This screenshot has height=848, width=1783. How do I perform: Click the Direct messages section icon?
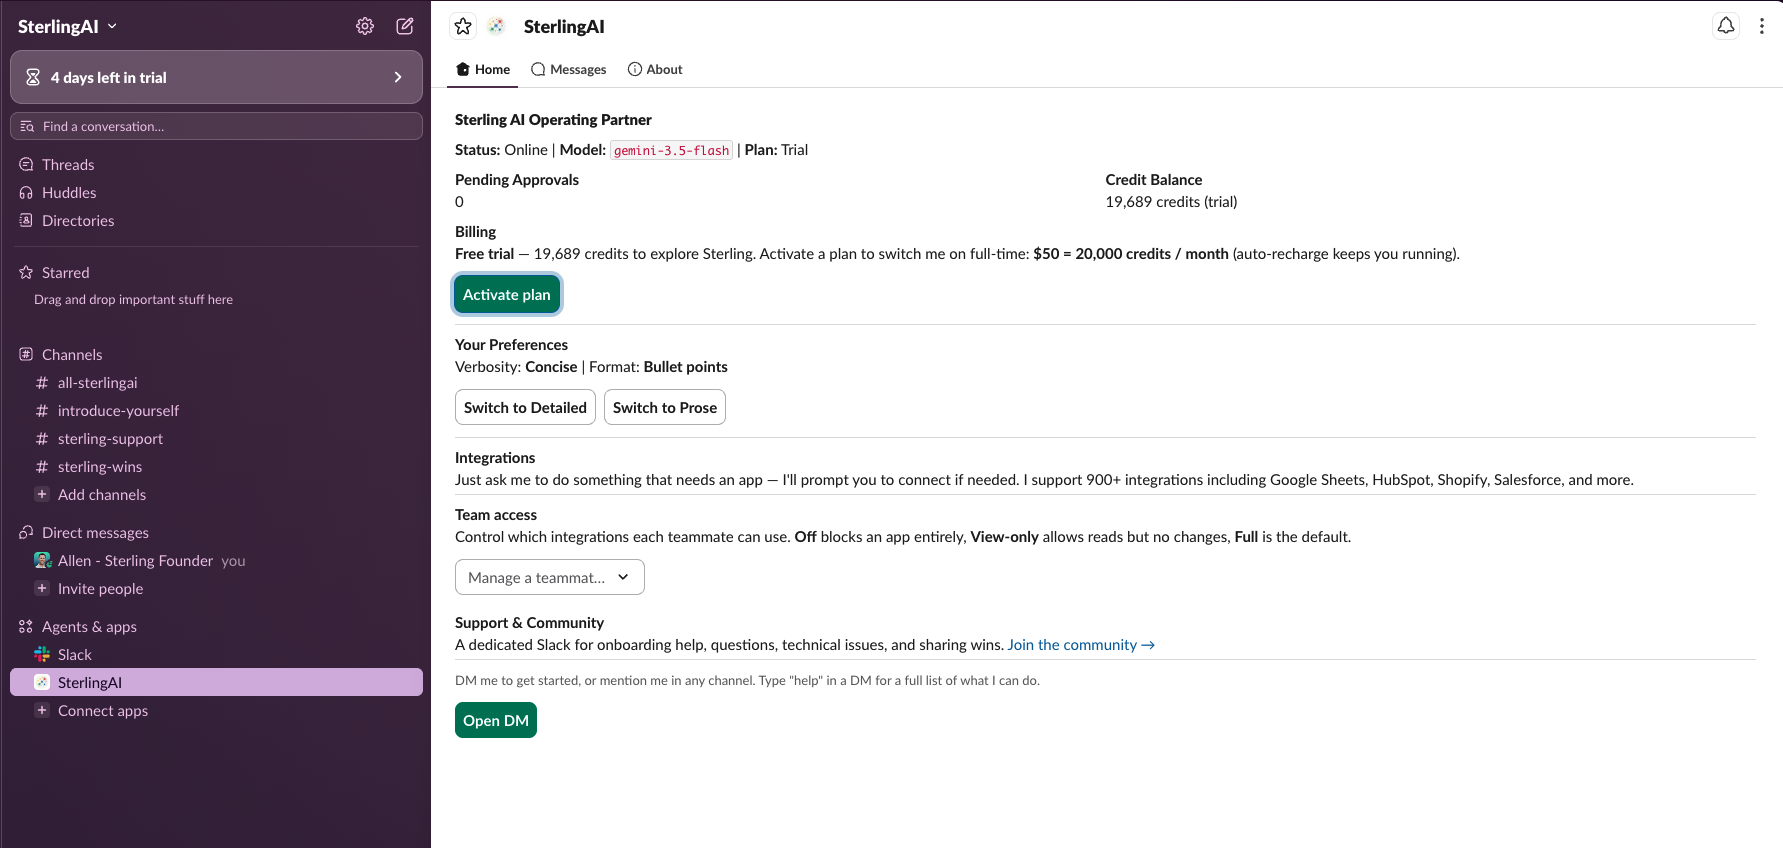point(26,532)
